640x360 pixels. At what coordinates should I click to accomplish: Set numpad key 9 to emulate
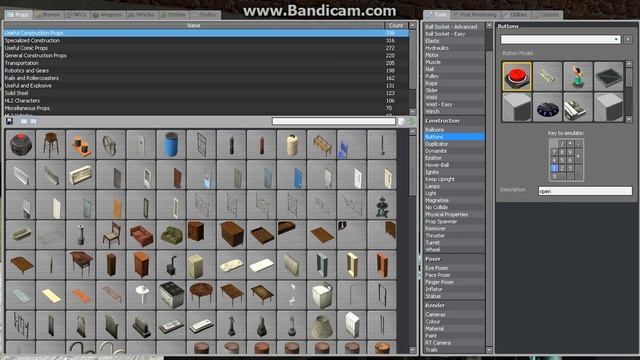point(570,152)
